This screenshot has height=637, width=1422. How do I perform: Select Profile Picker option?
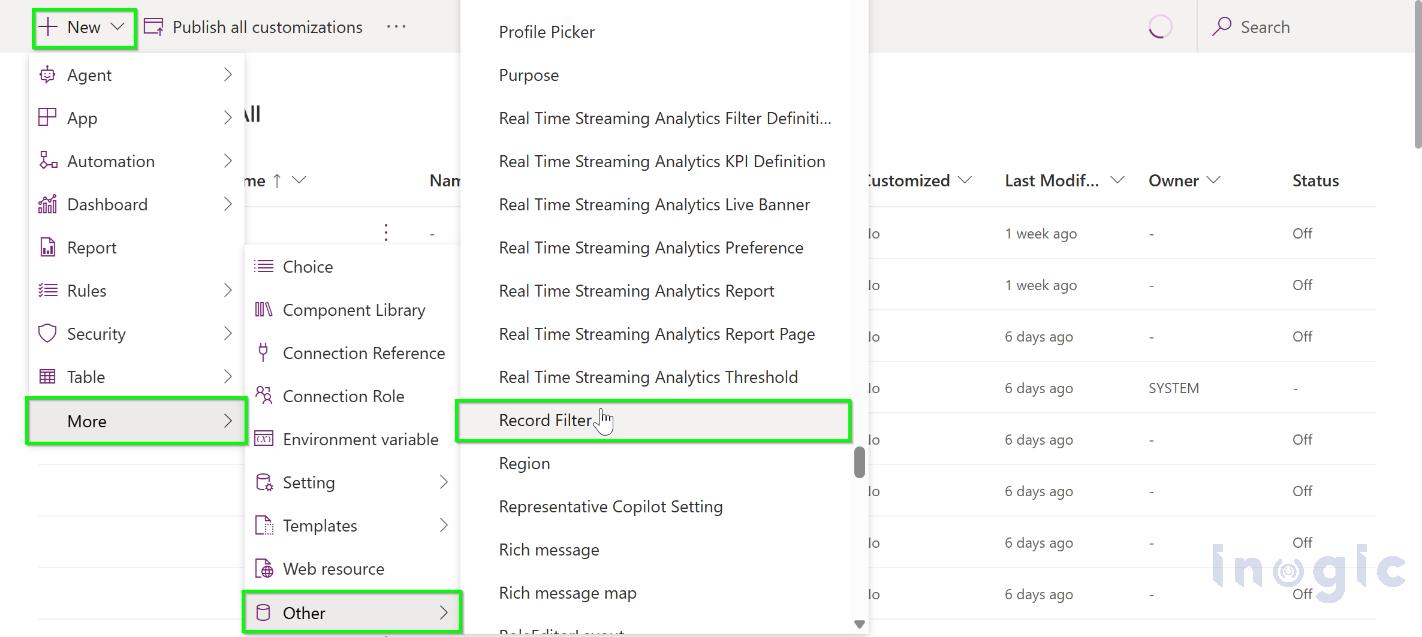[546, 32]
